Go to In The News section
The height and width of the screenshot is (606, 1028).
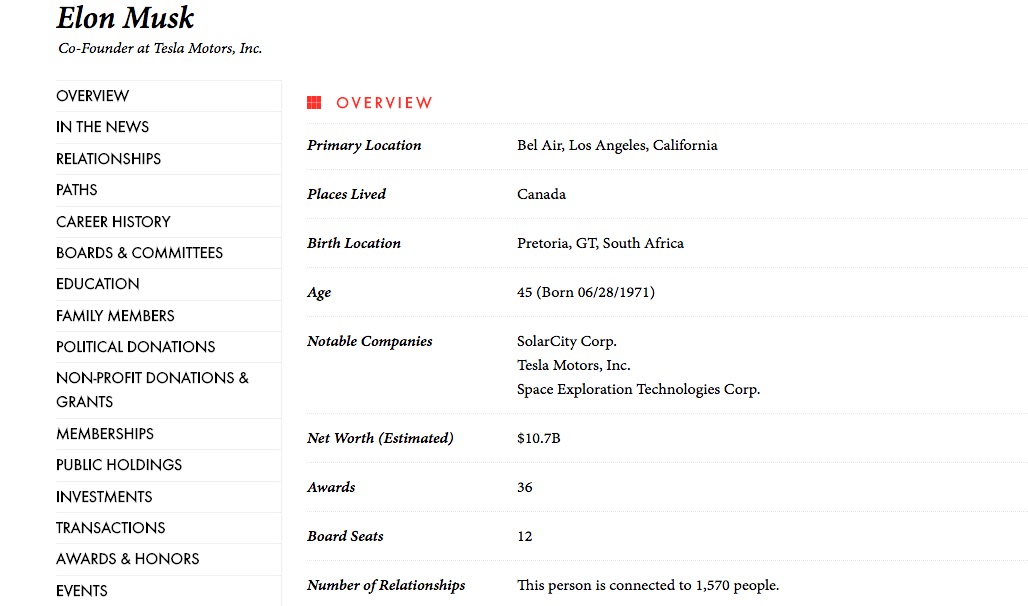coord(103,127)
